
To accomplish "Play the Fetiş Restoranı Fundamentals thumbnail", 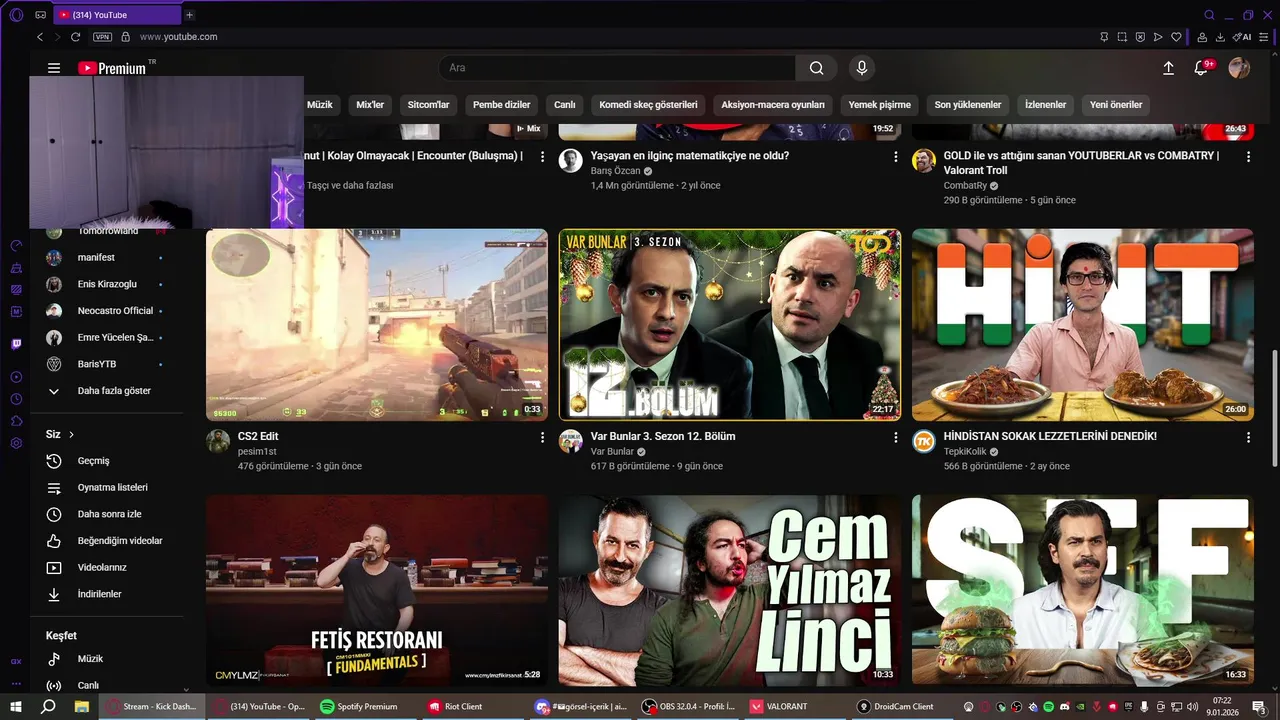I will tap(377, 590).
